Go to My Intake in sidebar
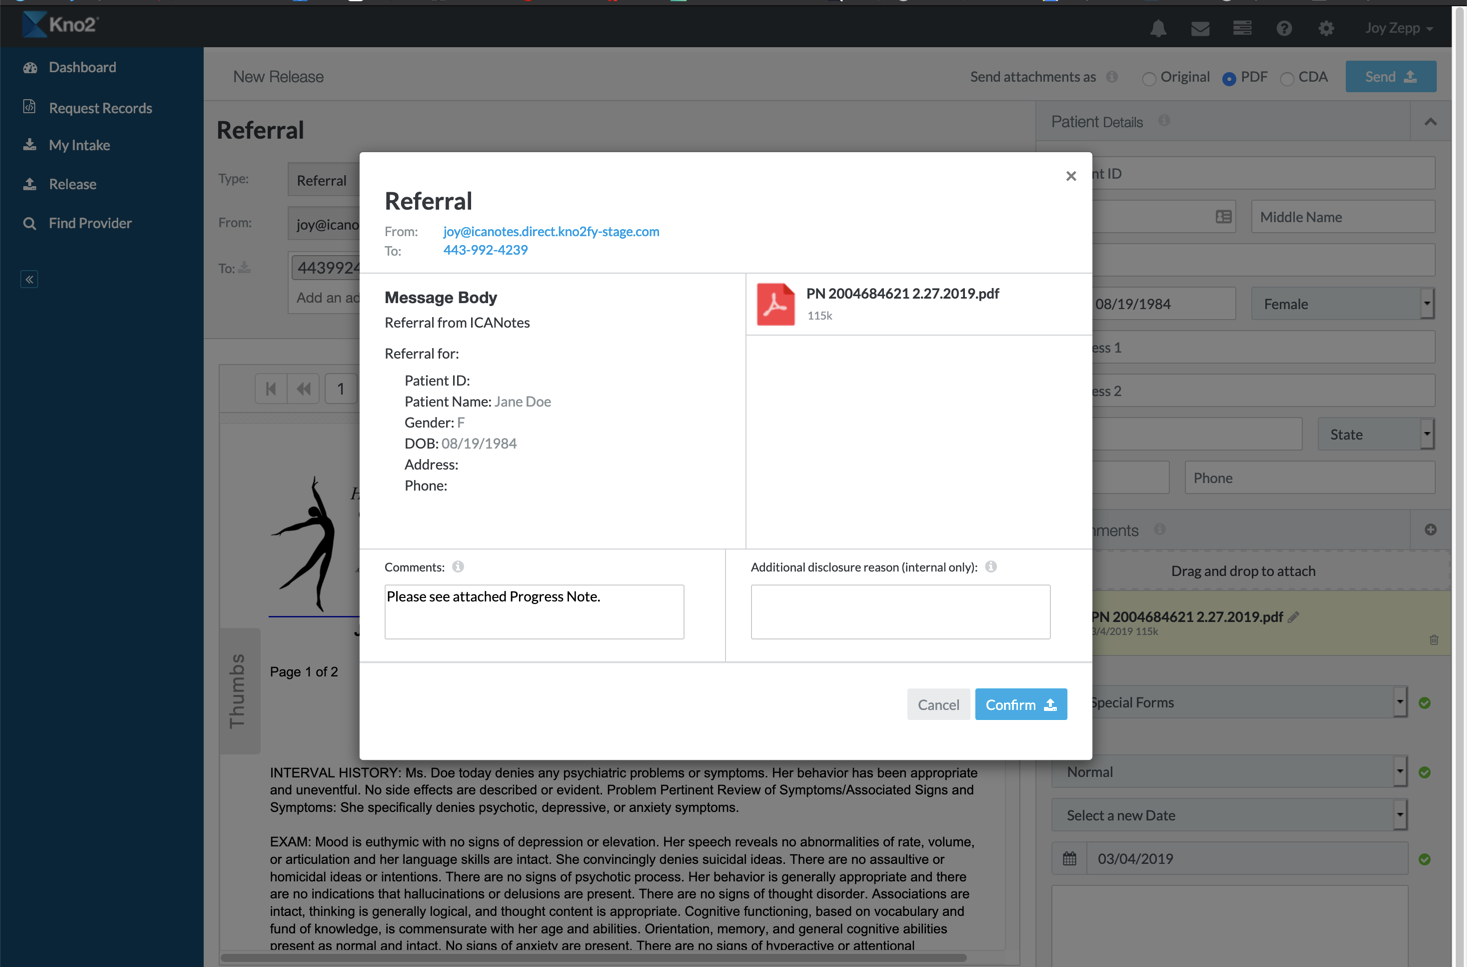Viewport: 1467px width, 967px height. [x=79, y=145]
